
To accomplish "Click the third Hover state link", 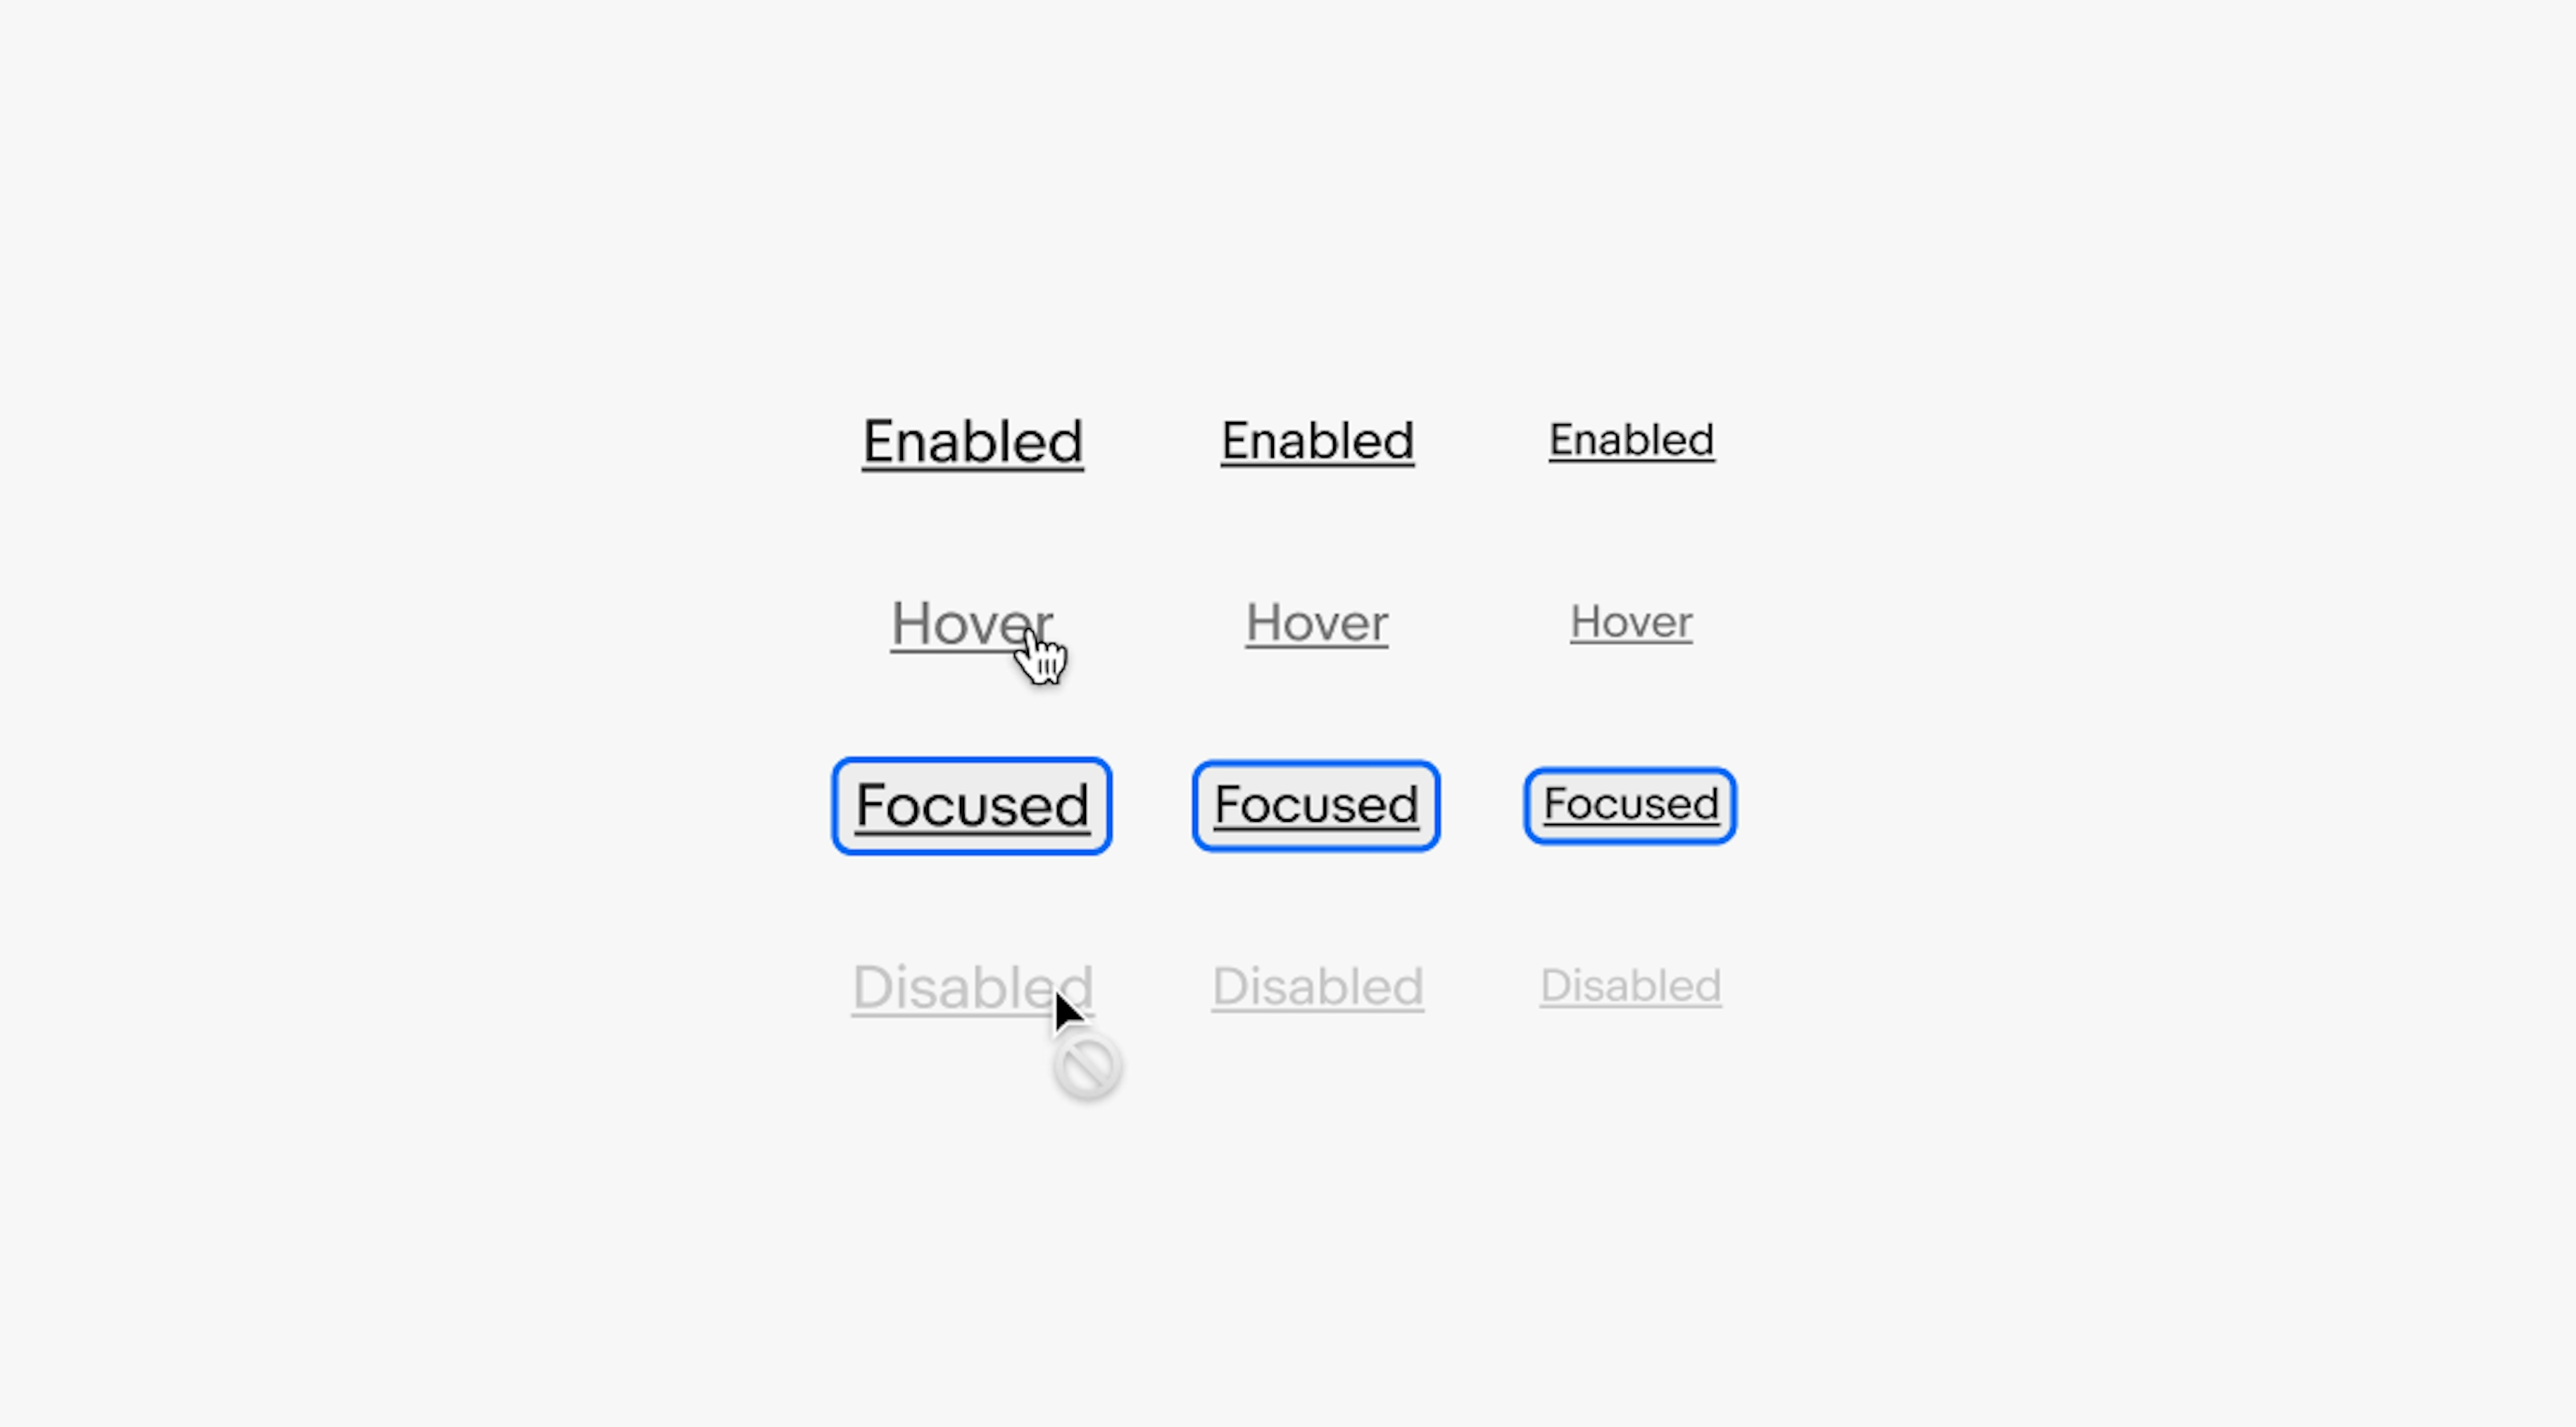I will [x=1629, y=621].
